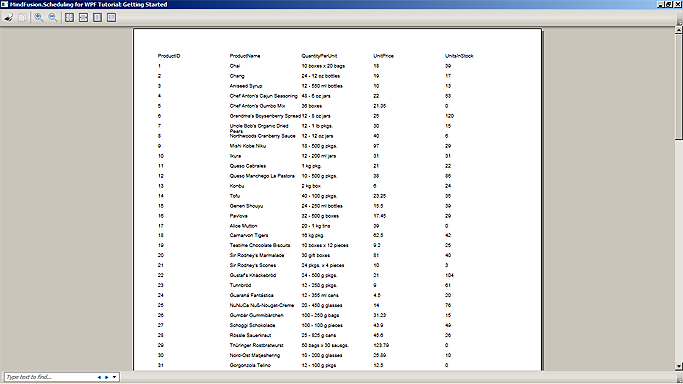This screenshot has width=683, height=384.
Task: Click the vertical scrollbar thumb
Action: (x=679, y=87)
